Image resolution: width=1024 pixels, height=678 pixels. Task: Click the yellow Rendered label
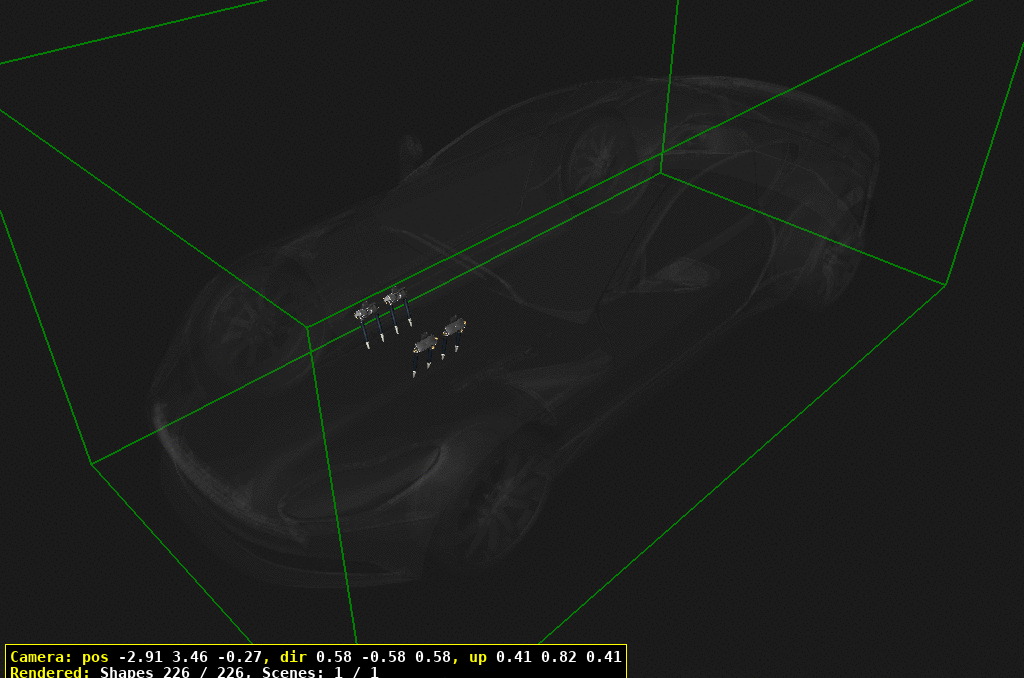[50, 672]
